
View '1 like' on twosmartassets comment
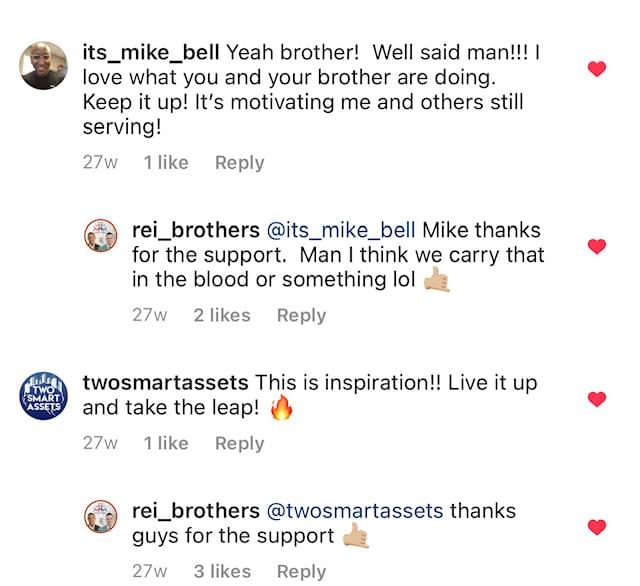point(166,443)
